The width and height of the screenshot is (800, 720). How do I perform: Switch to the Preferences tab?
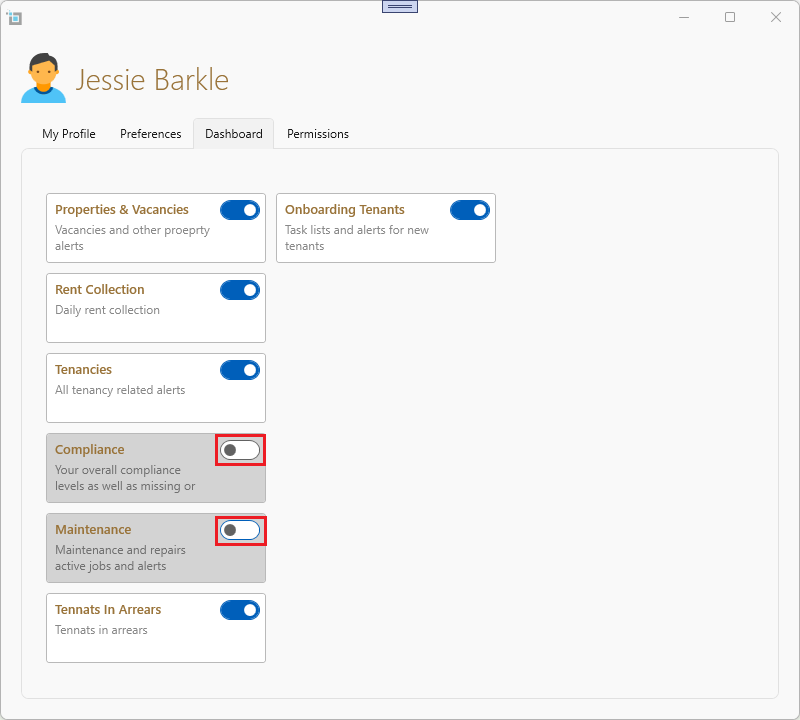(151, 134)
